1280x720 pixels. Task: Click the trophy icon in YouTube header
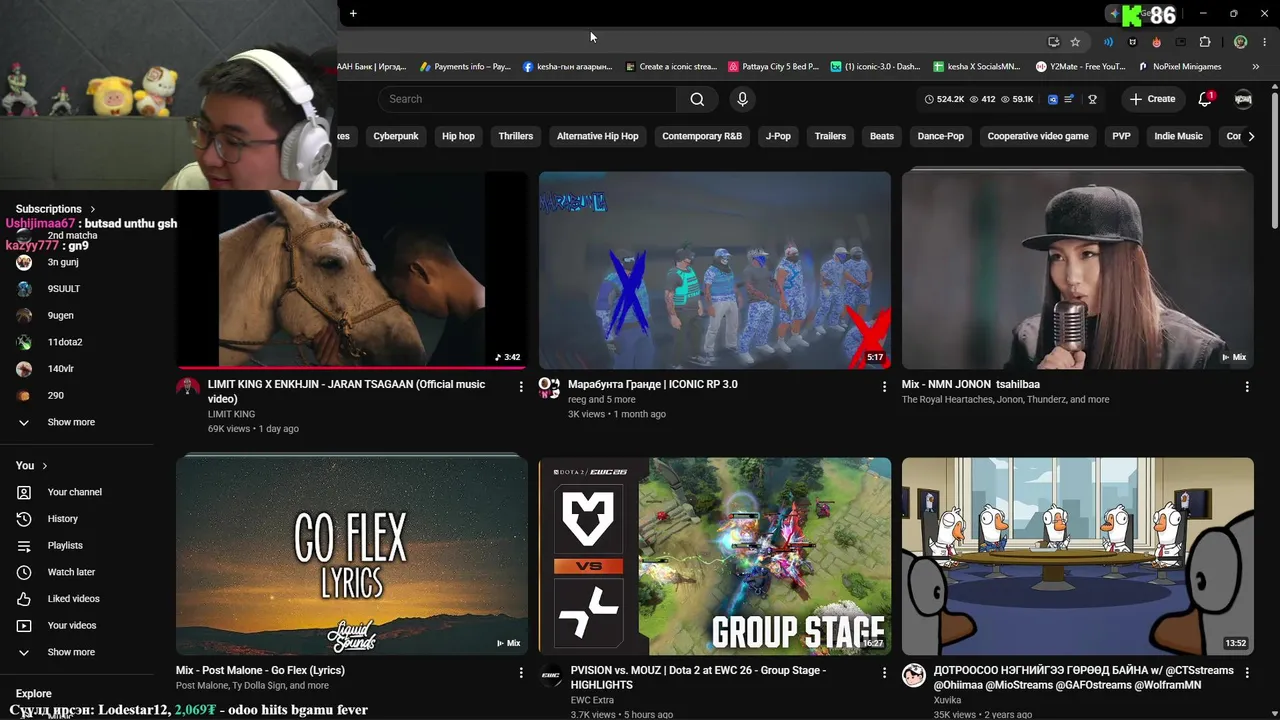(x=1092, y=99)
